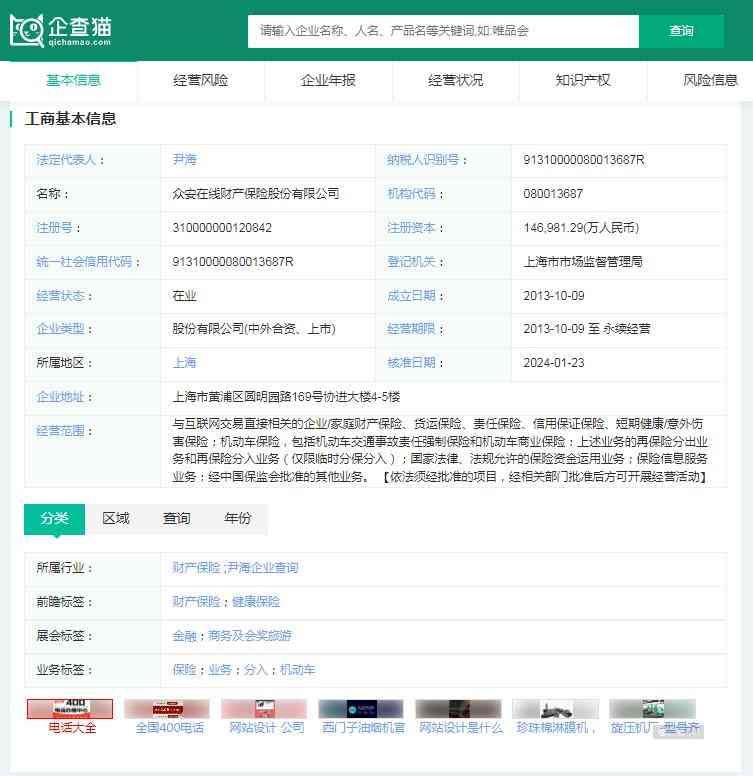Focus the company name search field

442,31
